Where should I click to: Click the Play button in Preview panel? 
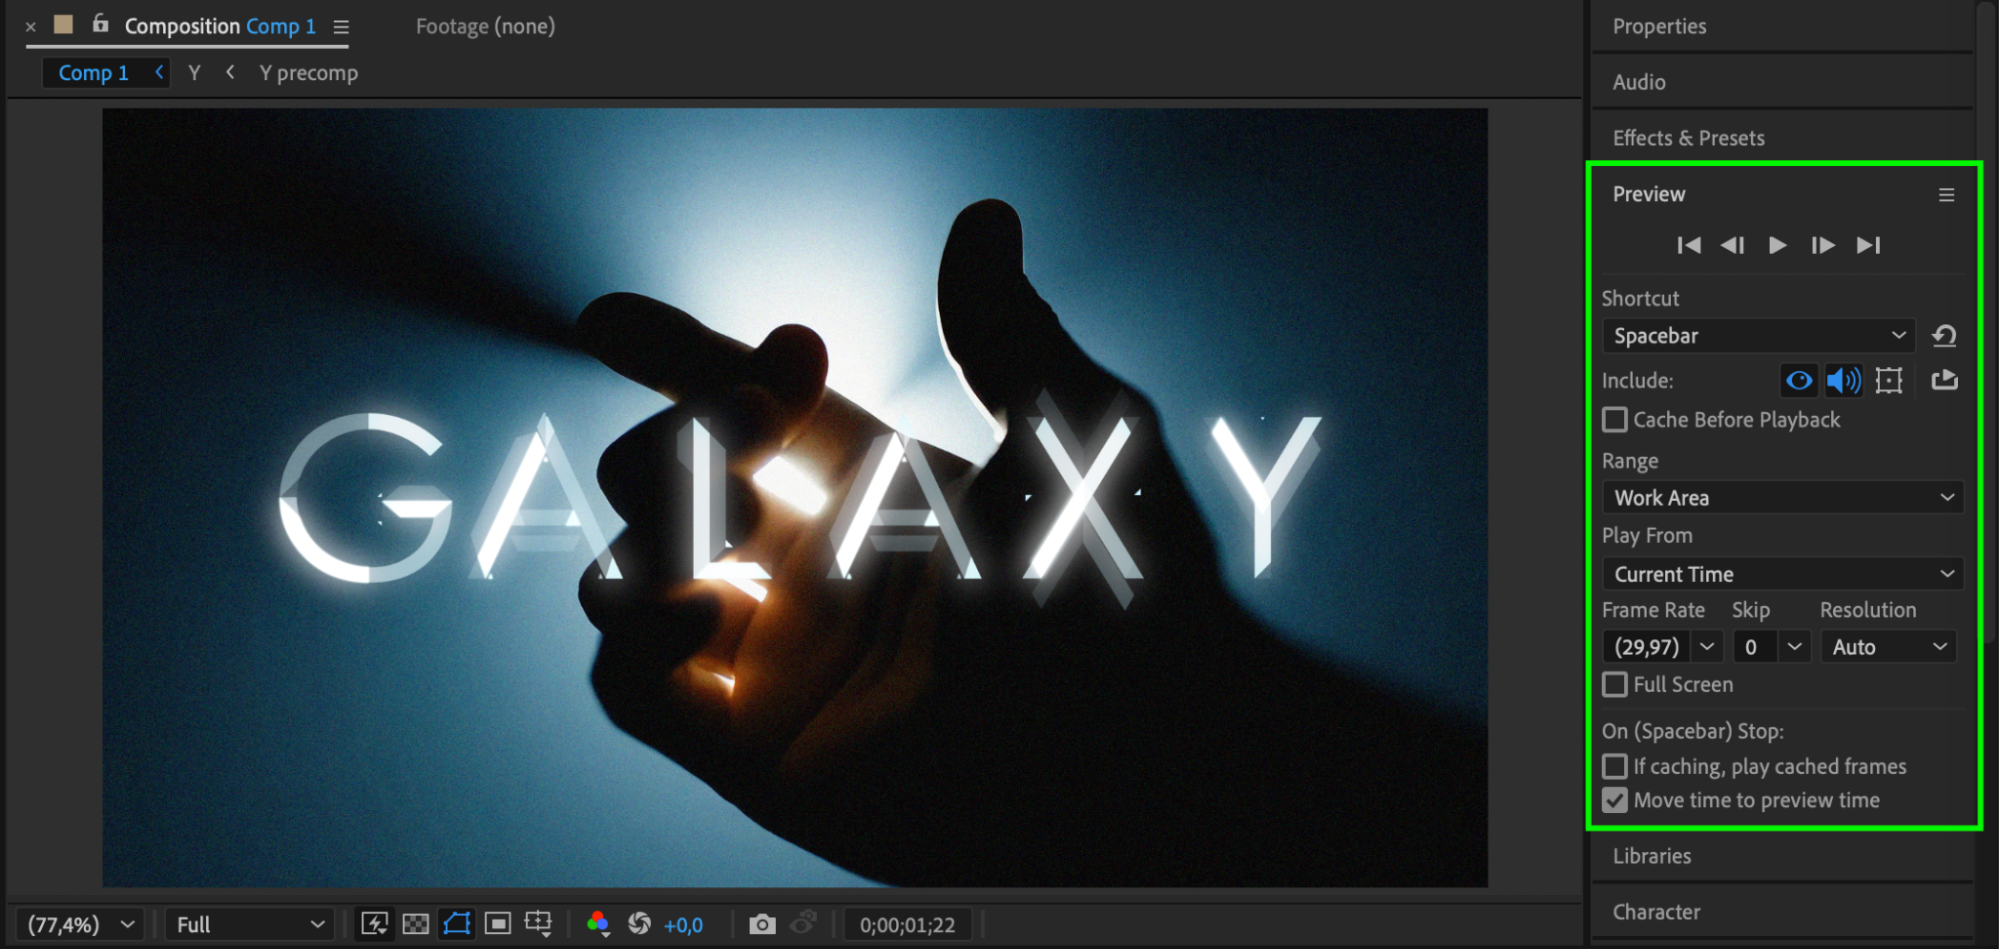1777,245
